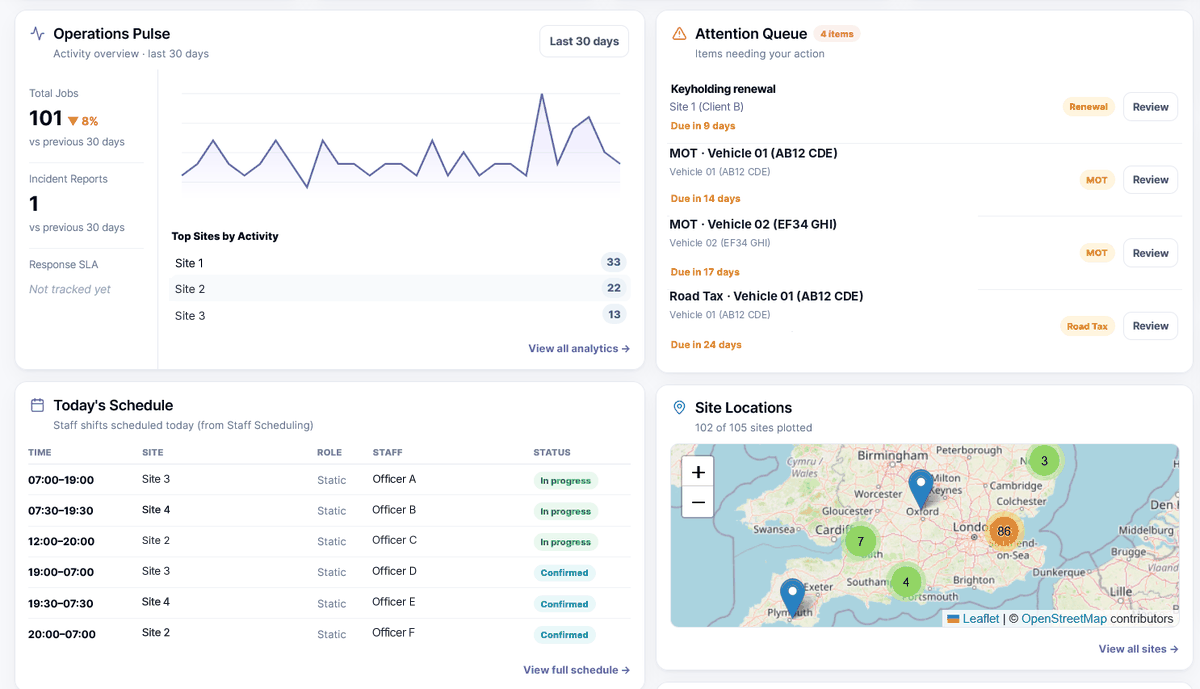
Task: Click the Today's Schedule calendar icon
Action: (x=38, y=405)
